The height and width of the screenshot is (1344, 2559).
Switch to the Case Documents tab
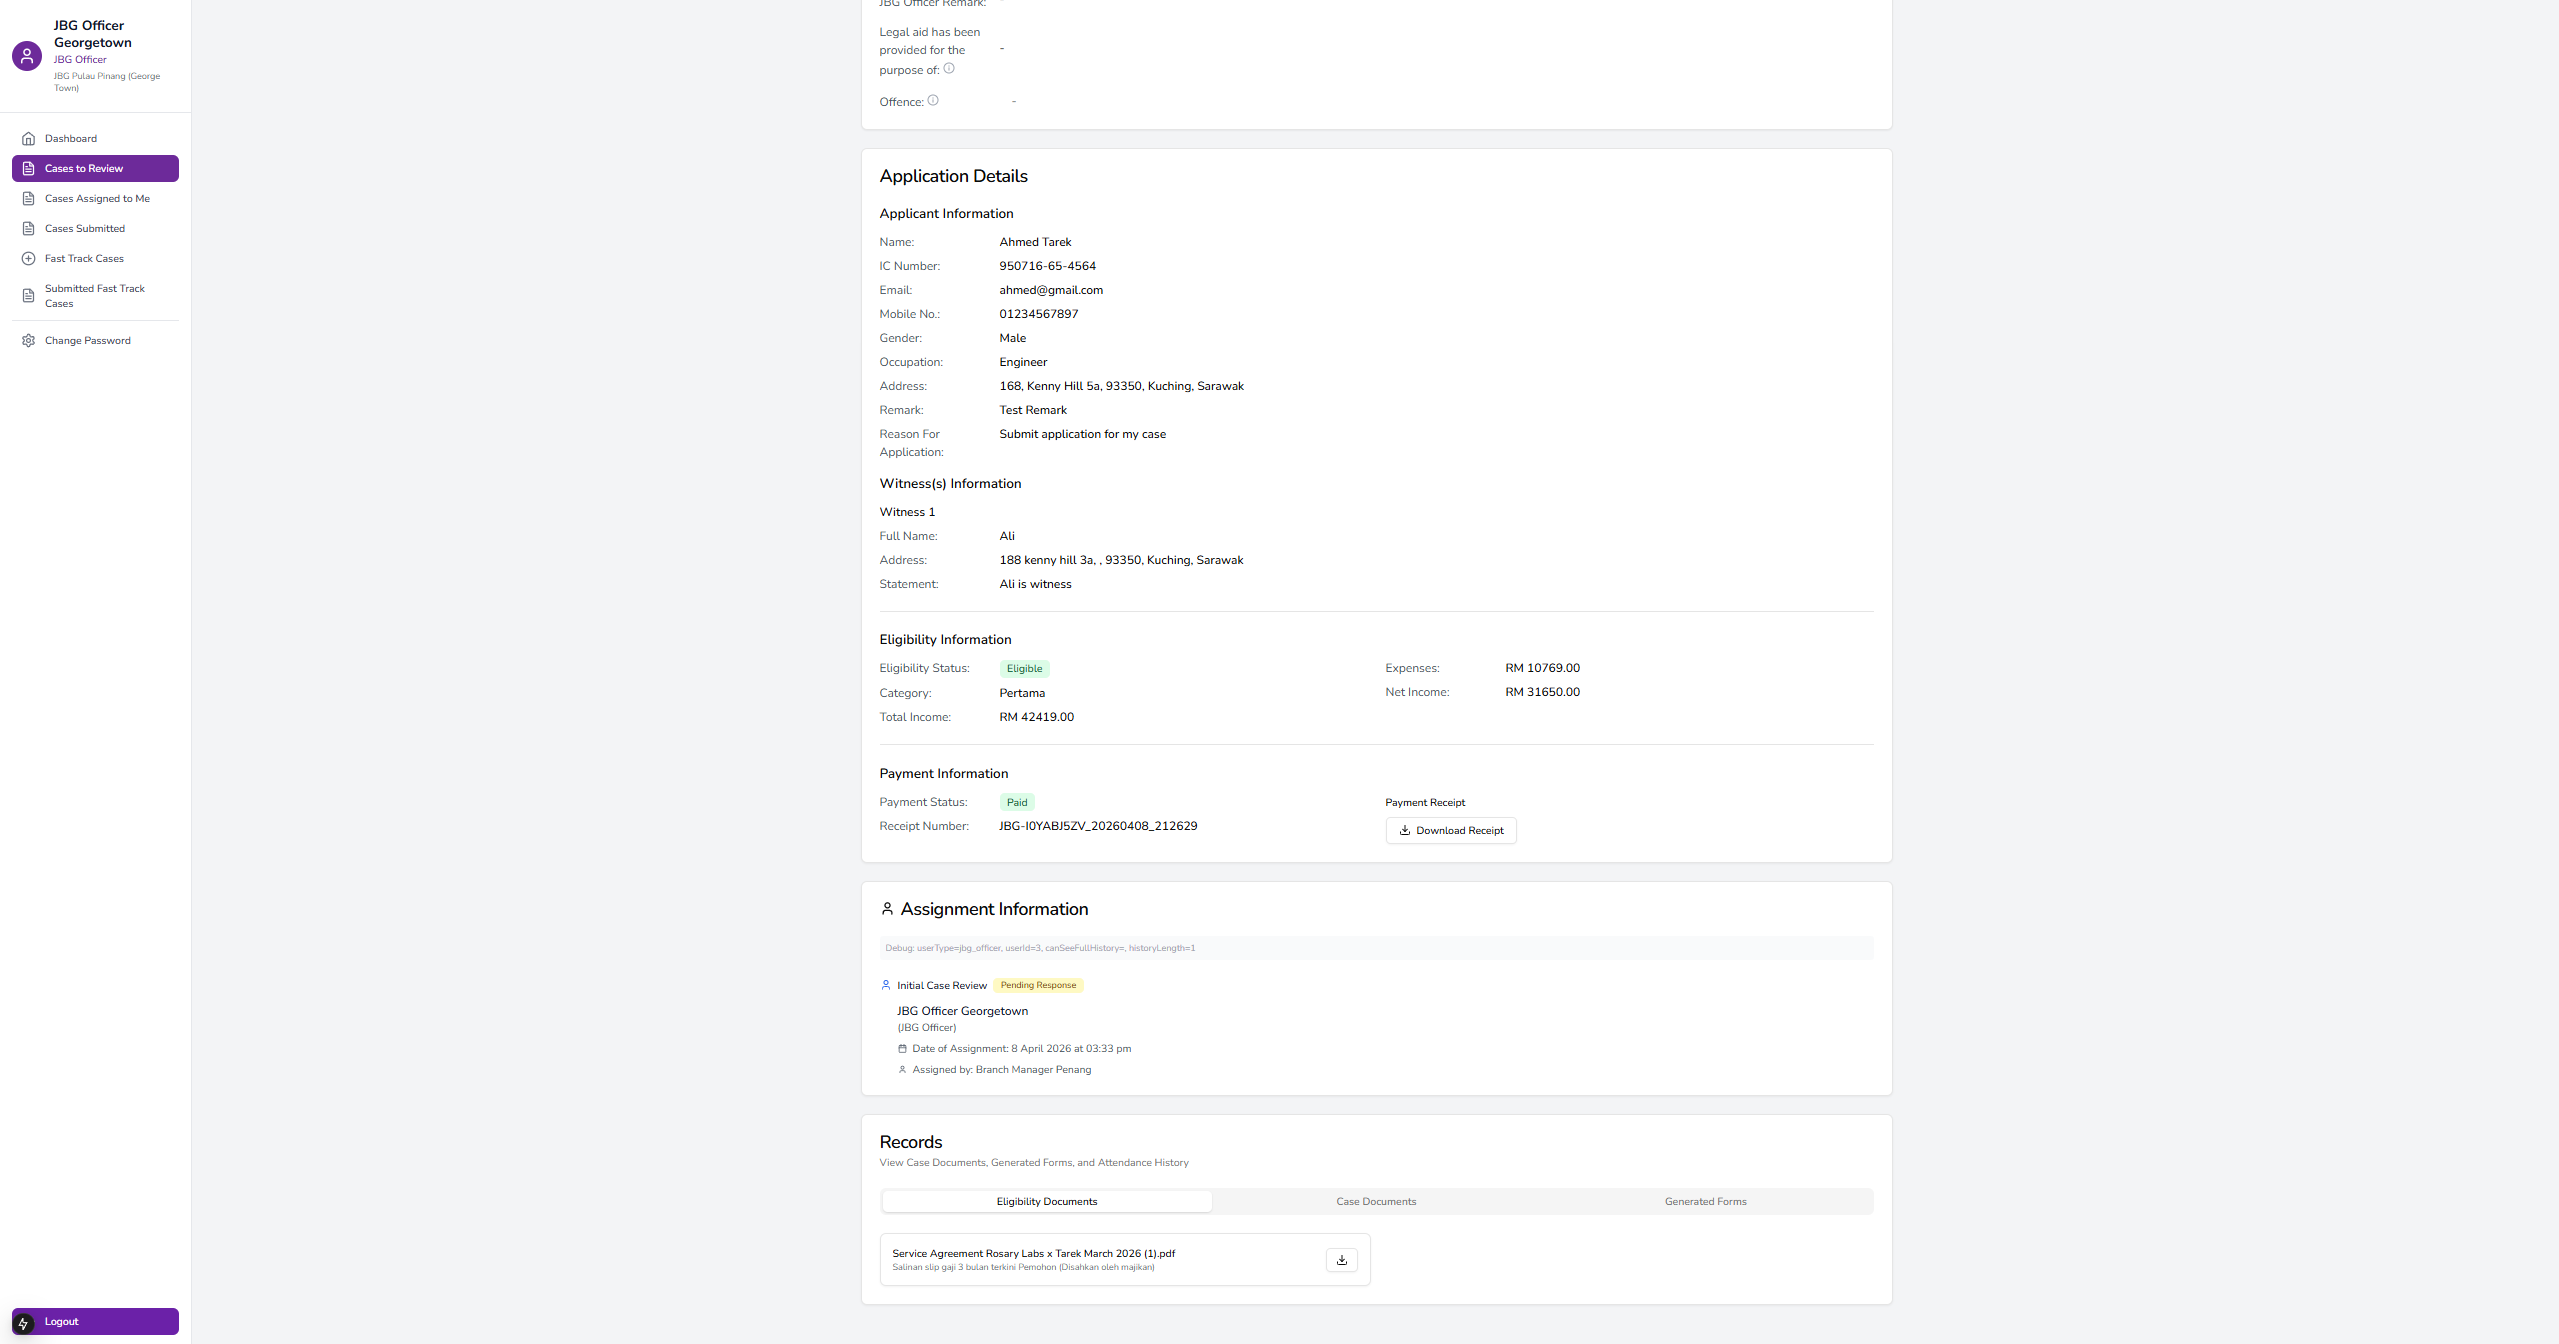(x=1376, y=1202)
